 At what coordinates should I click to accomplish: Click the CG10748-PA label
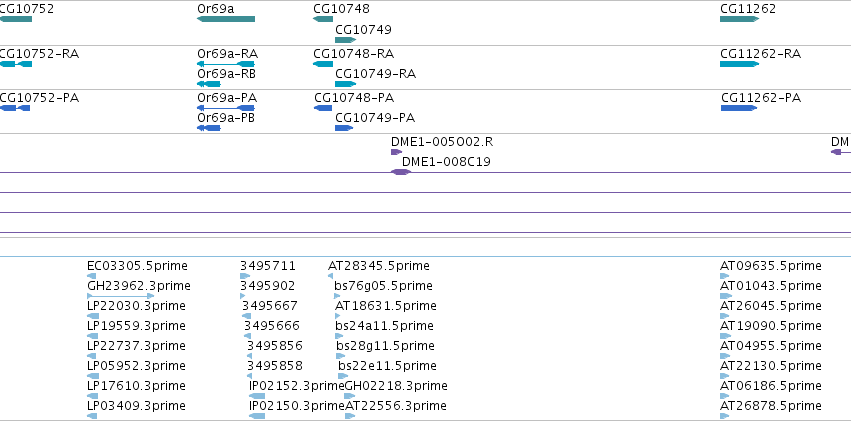(354, 98)
